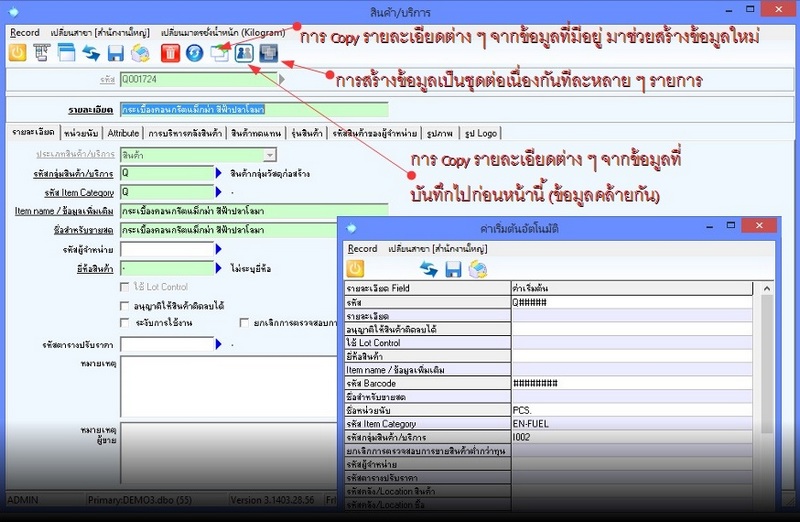Viewport: 800px width, 522px height.
Task: Click the blue swap arrows icon in the dialog toolbar
Action: pyautogui.click(x=429, y=269)
